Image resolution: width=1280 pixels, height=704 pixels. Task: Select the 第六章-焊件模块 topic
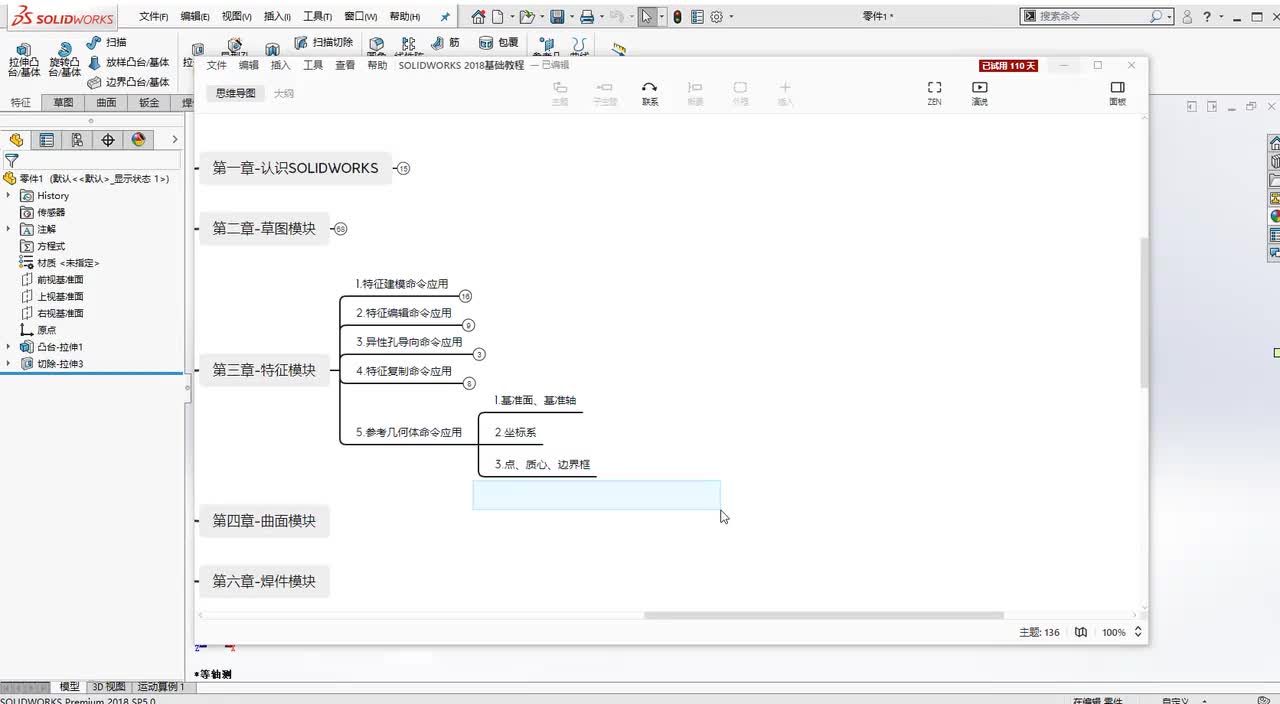[264, 581]
